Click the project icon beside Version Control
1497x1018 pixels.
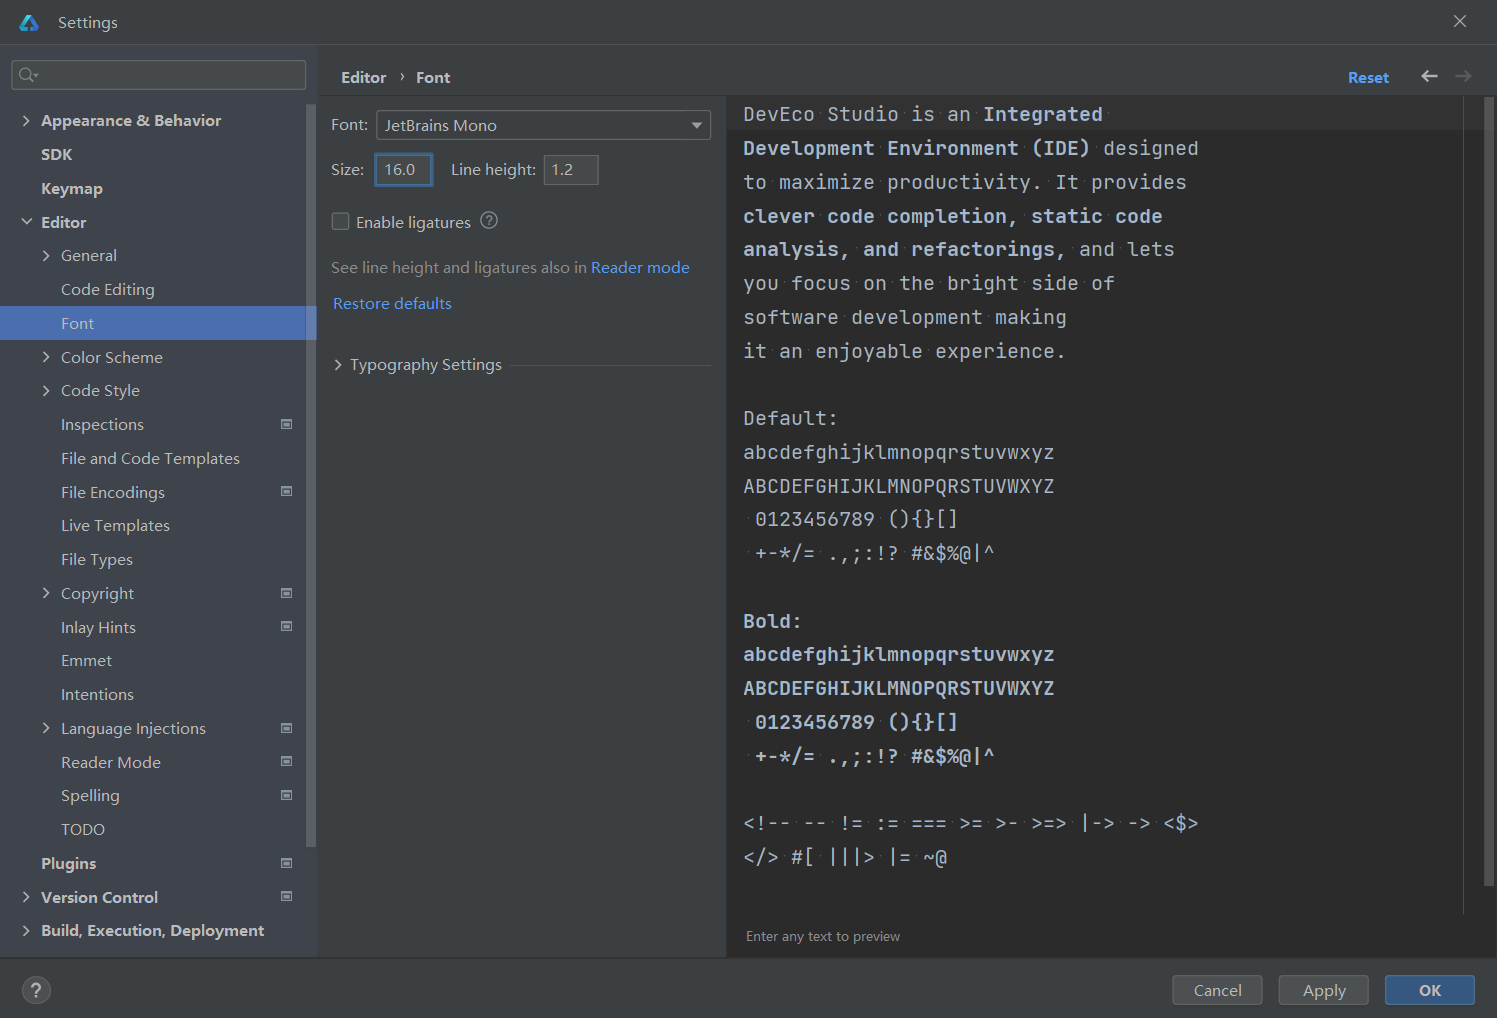(287, 897)
